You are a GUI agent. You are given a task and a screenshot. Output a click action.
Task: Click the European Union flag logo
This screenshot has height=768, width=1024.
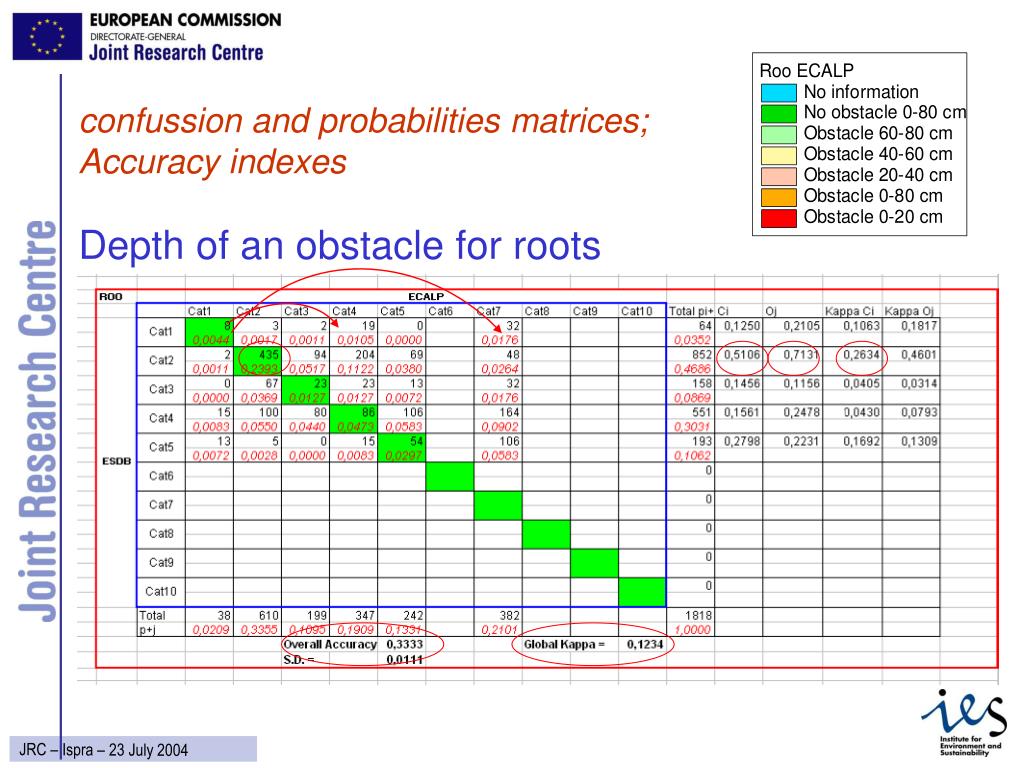point(47,37)
